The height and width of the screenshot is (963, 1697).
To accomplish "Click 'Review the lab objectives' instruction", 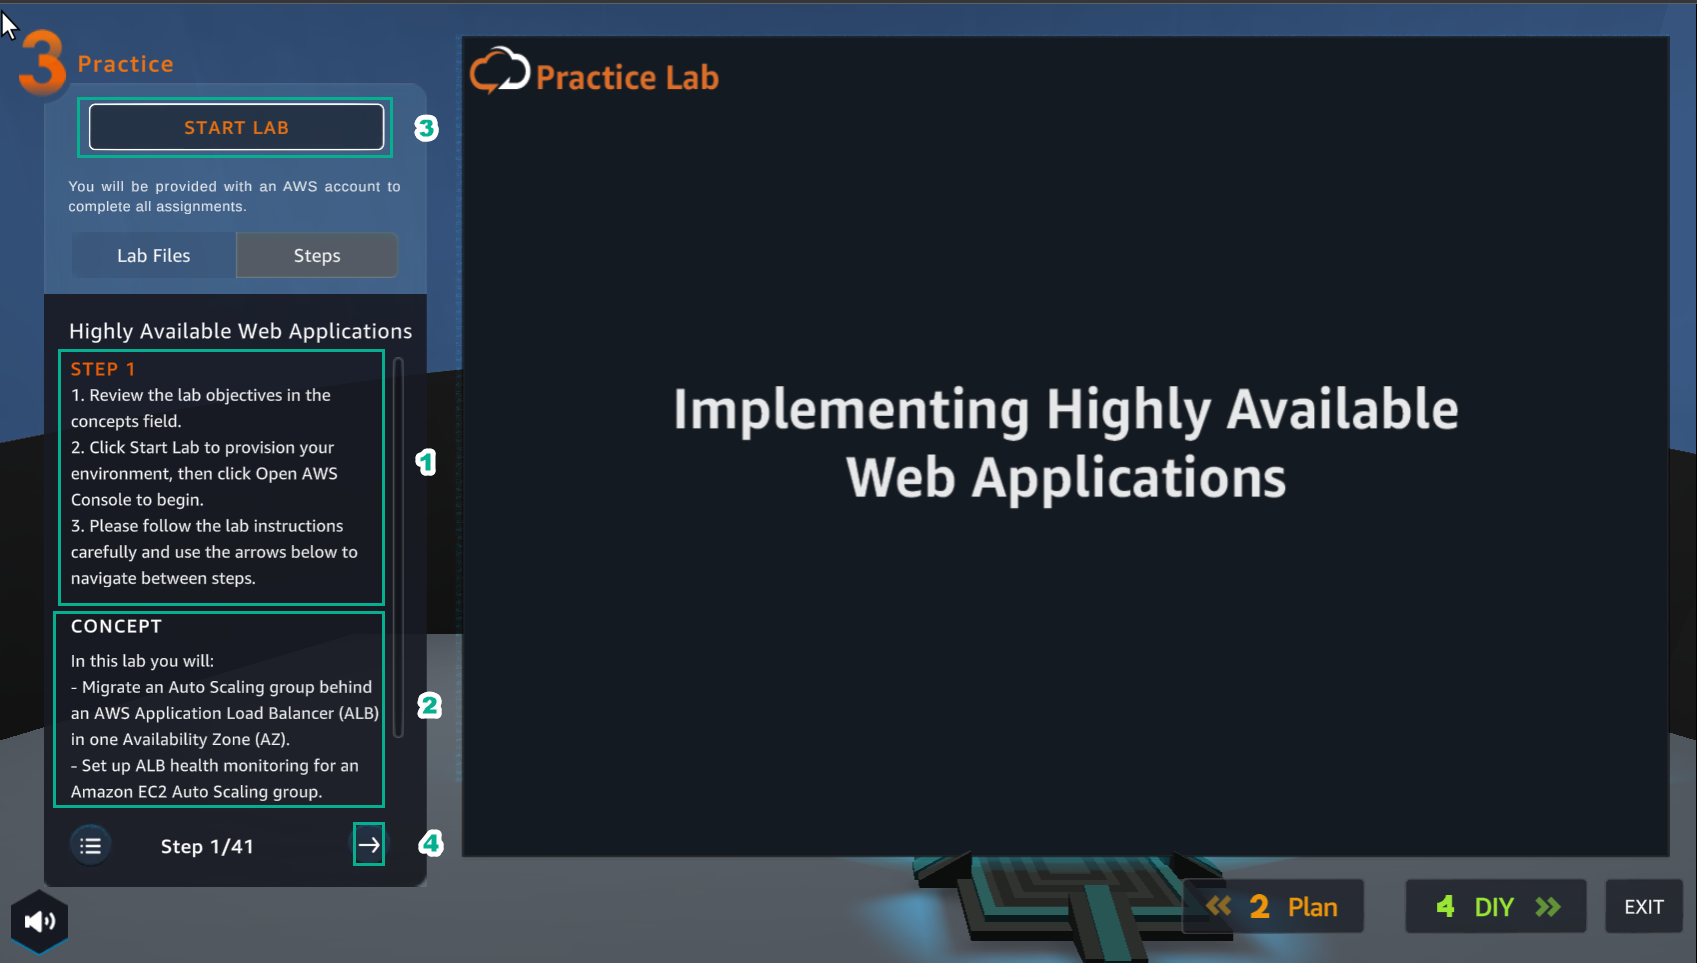I will 201,408.
